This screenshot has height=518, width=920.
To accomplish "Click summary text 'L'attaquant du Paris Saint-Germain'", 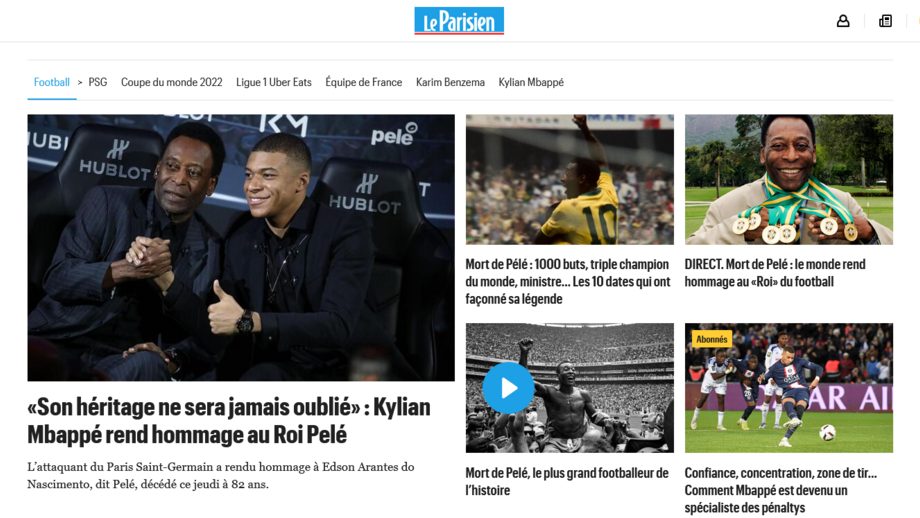I will pyautogui.click(x=221, y=476).
